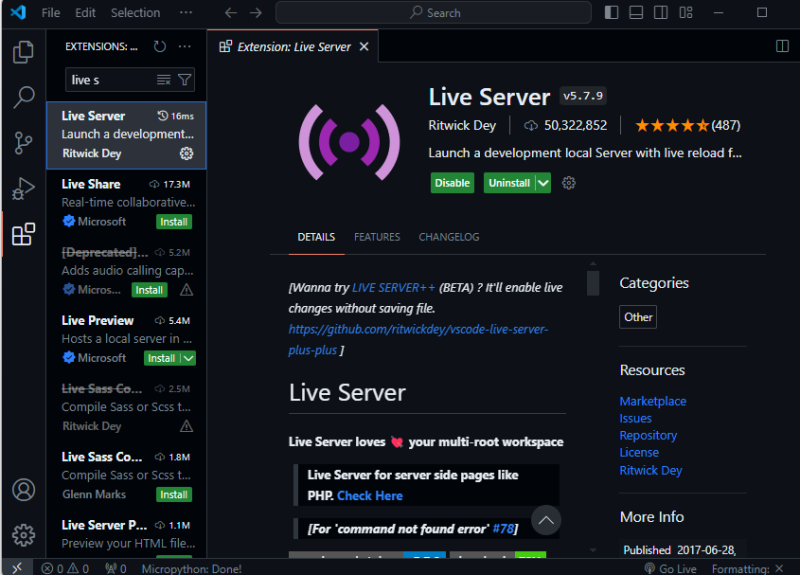The image size is (800, 575).
Task: Open Run and Debug view
Action: pos(23,188)
